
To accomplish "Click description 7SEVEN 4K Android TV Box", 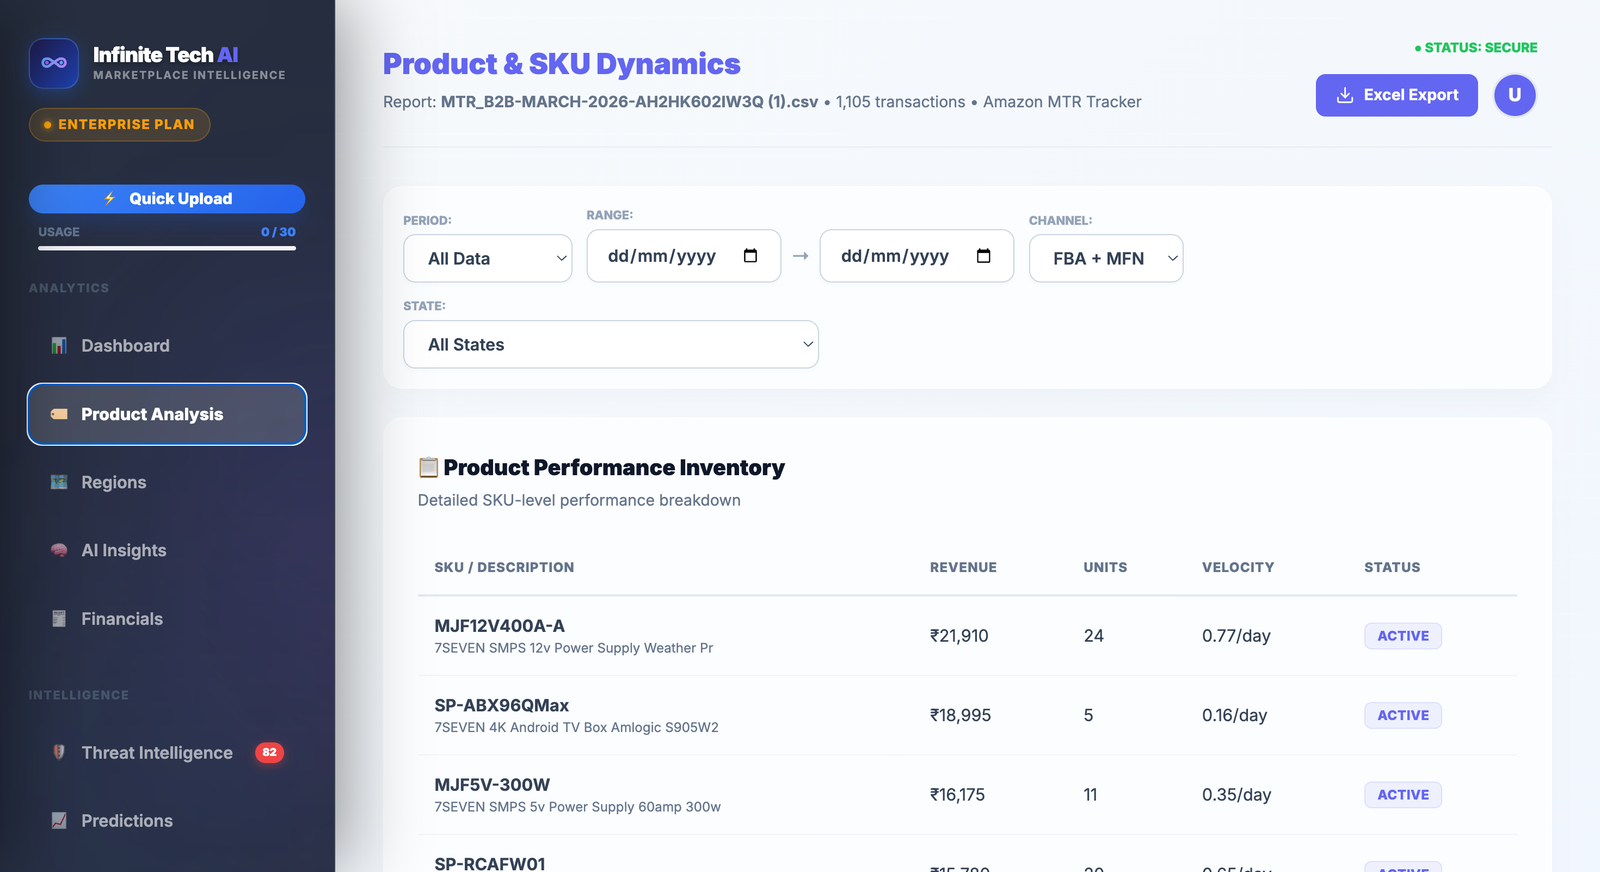I will (576, 727).
